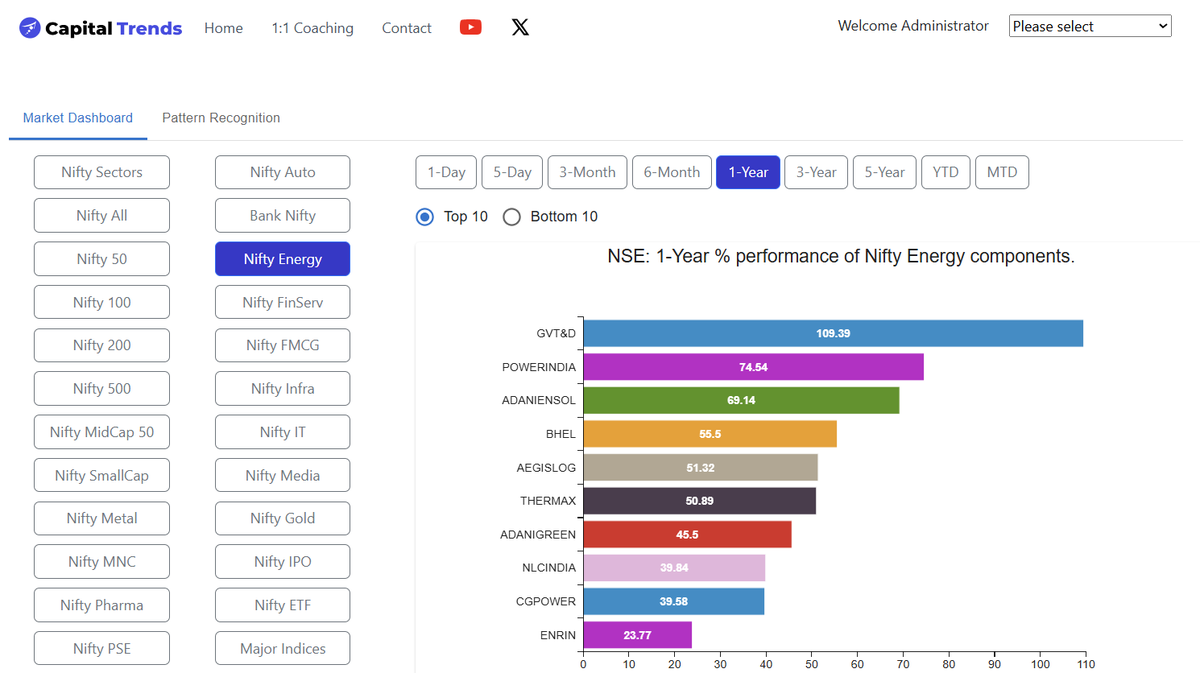Choose the 1-Day time period
This screenshot has height=673, width=1200.
point(446,172)
